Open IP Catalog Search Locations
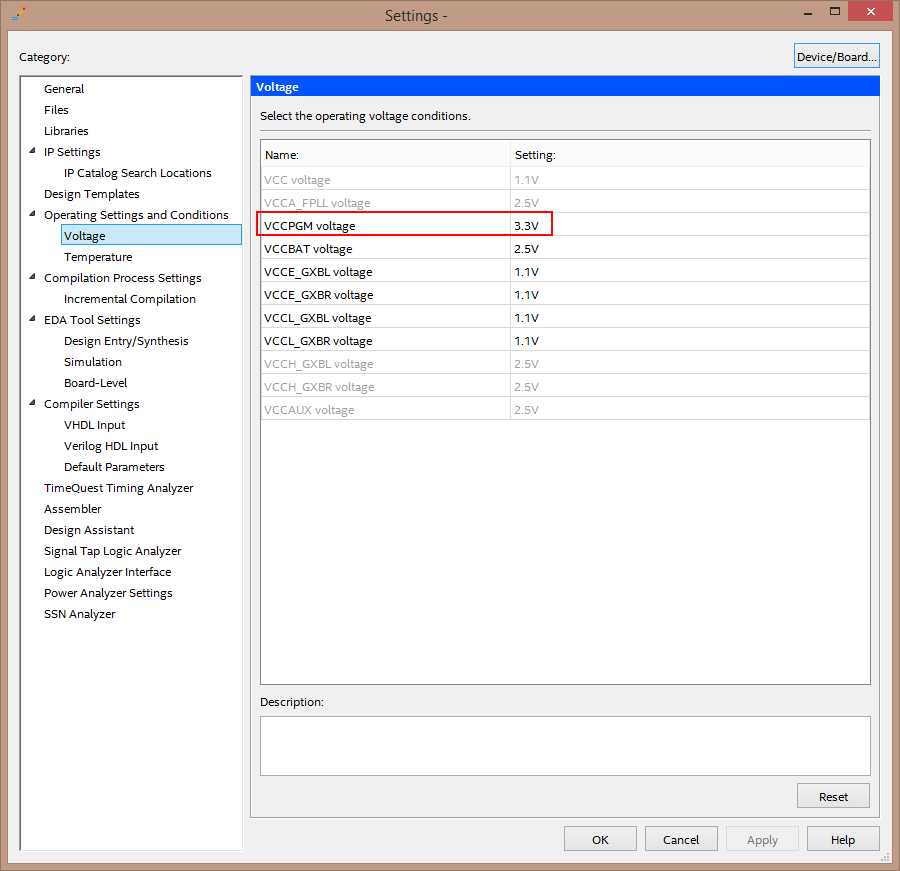Image resolution: width=900 pixels, height=871 pixels. coord(137,173)
